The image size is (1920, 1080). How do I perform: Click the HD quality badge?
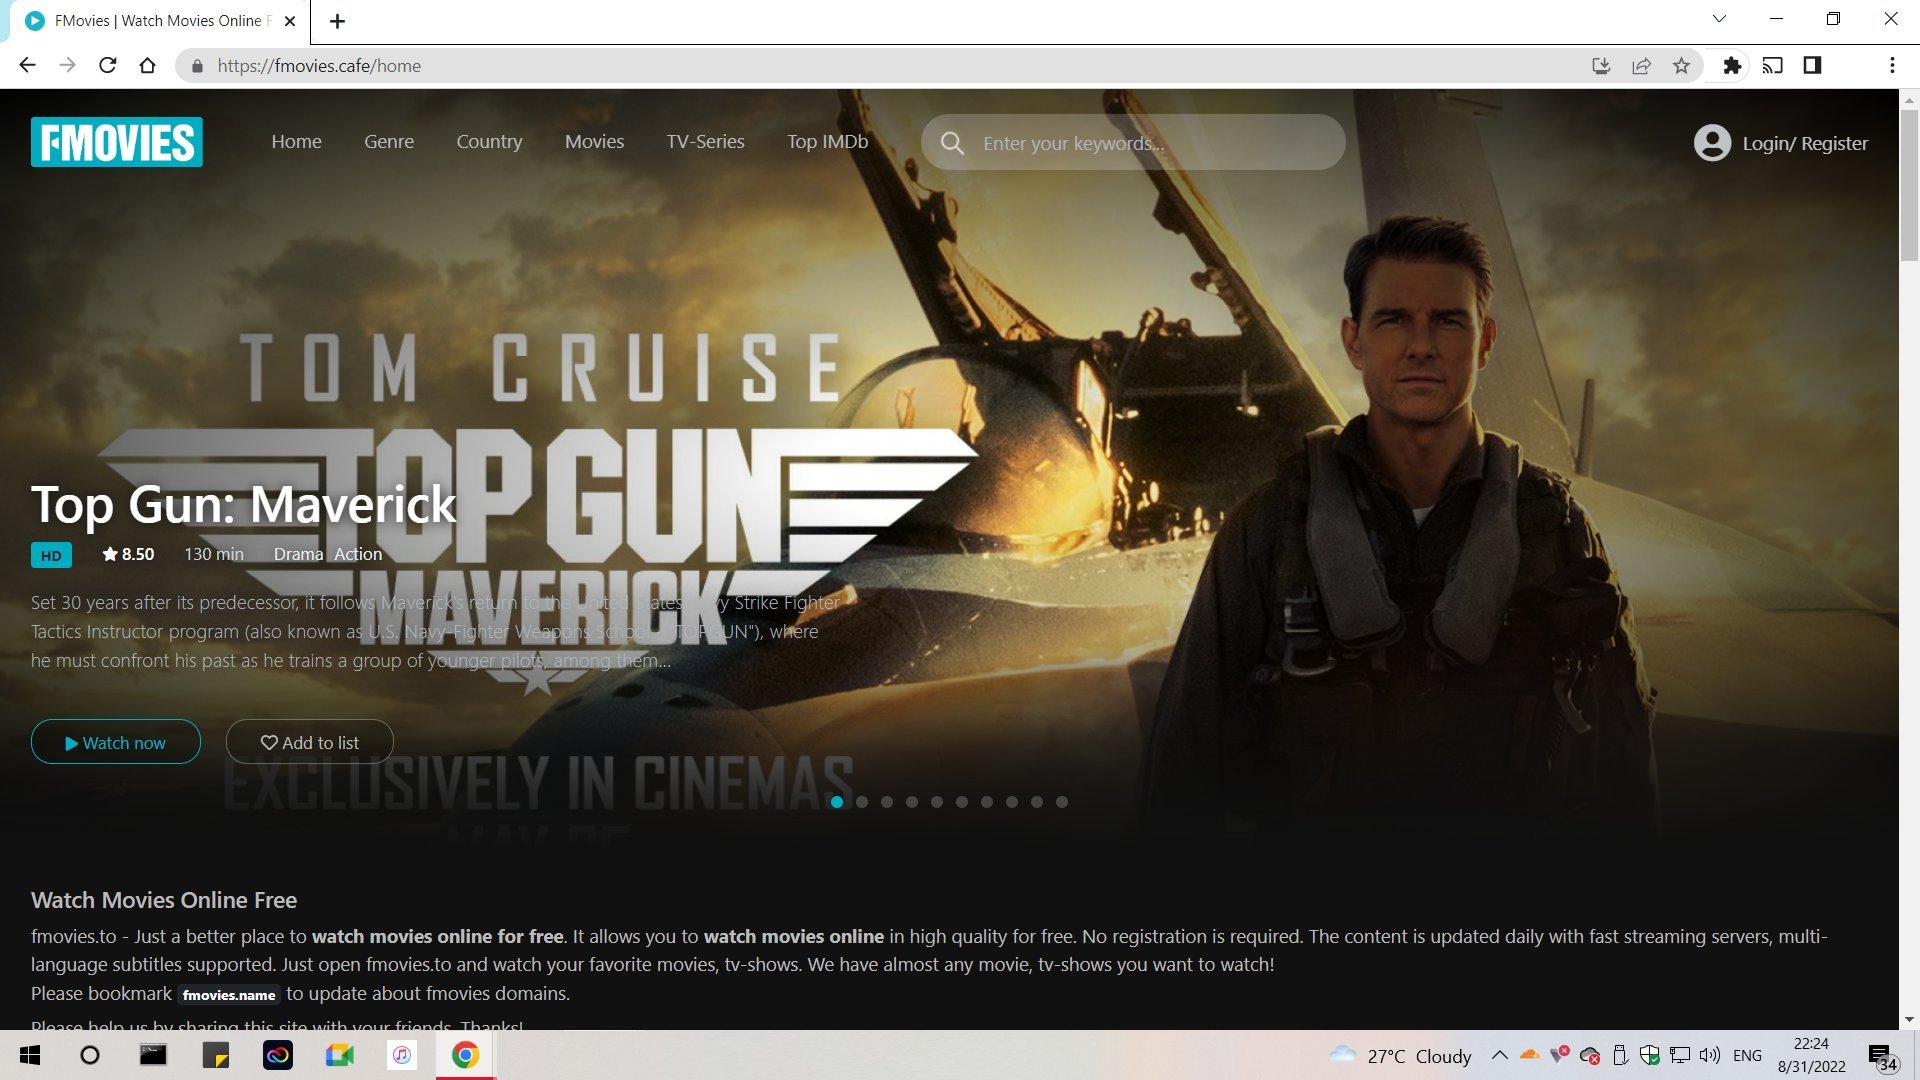pyautogui.click(x=51, y=555)
